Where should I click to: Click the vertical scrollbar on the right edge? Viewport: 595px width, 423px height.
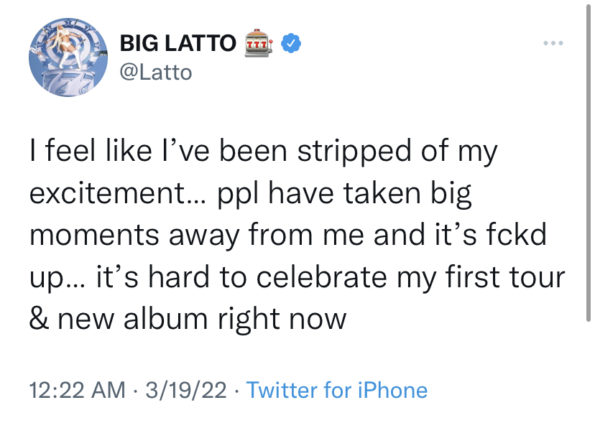(x=588, y=163)
